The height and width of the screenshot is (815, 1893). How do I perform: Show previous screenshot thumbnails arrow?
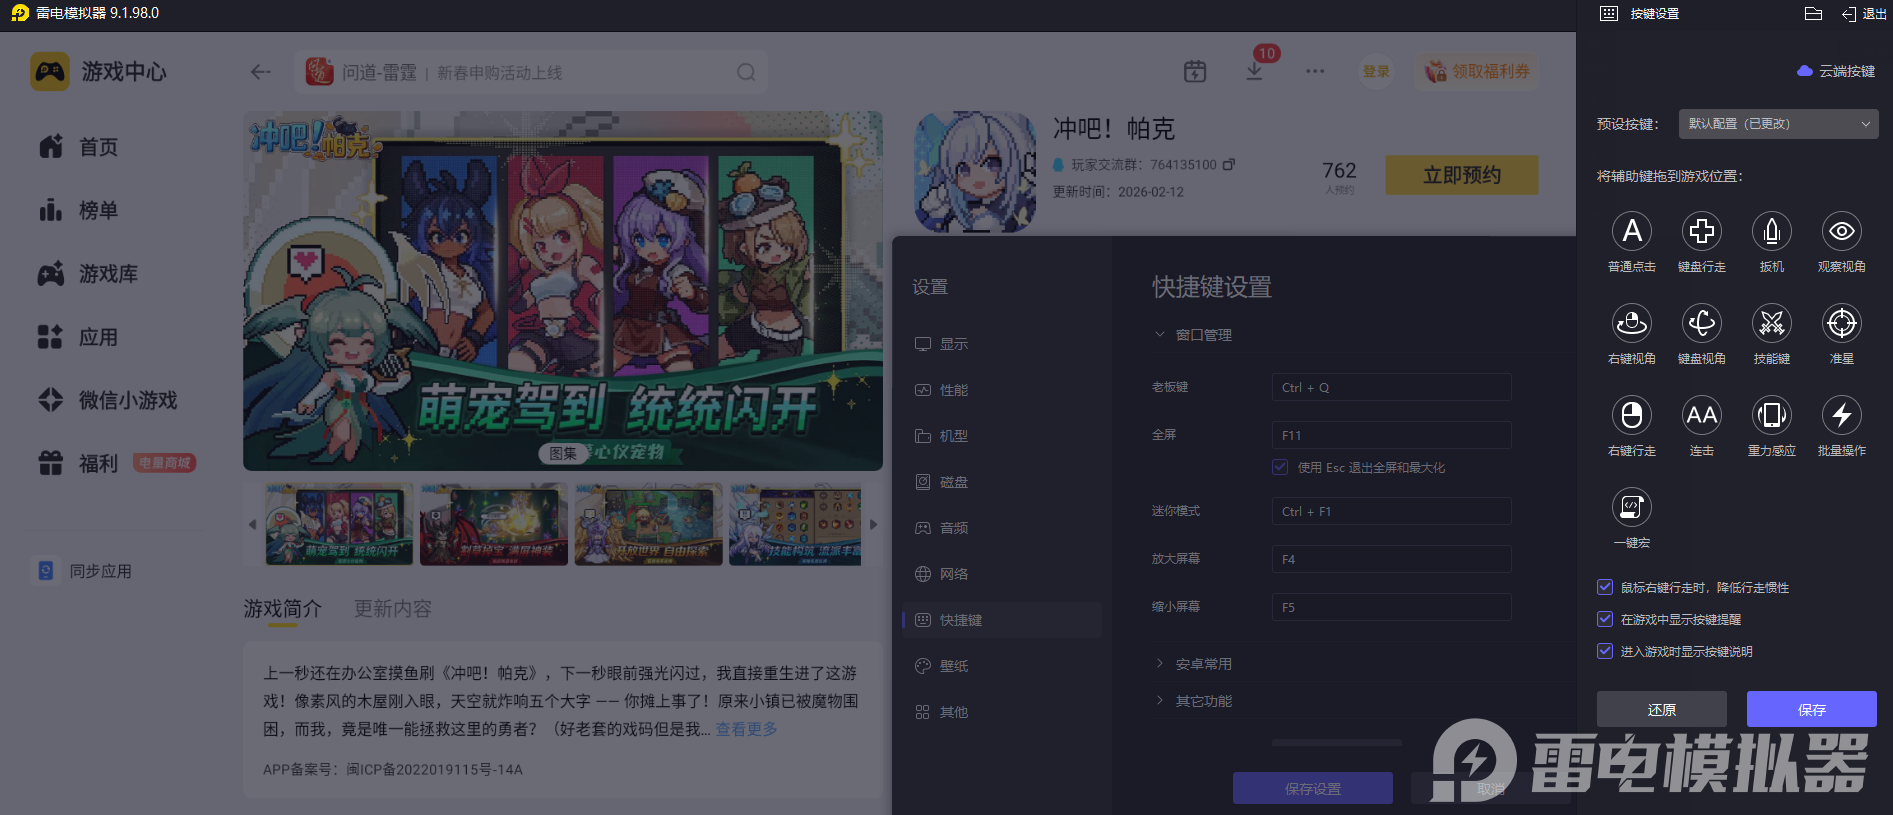point(252,524)
